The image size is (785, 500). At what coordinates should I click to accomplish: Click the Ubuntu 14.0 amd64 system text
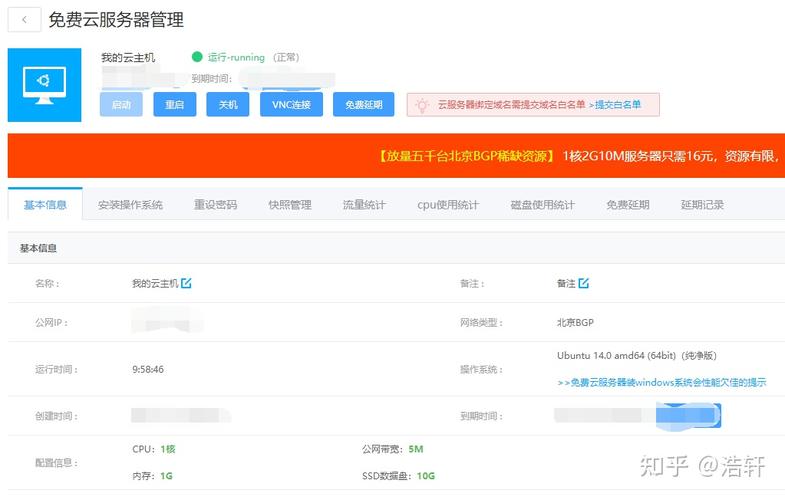point(637,356)
